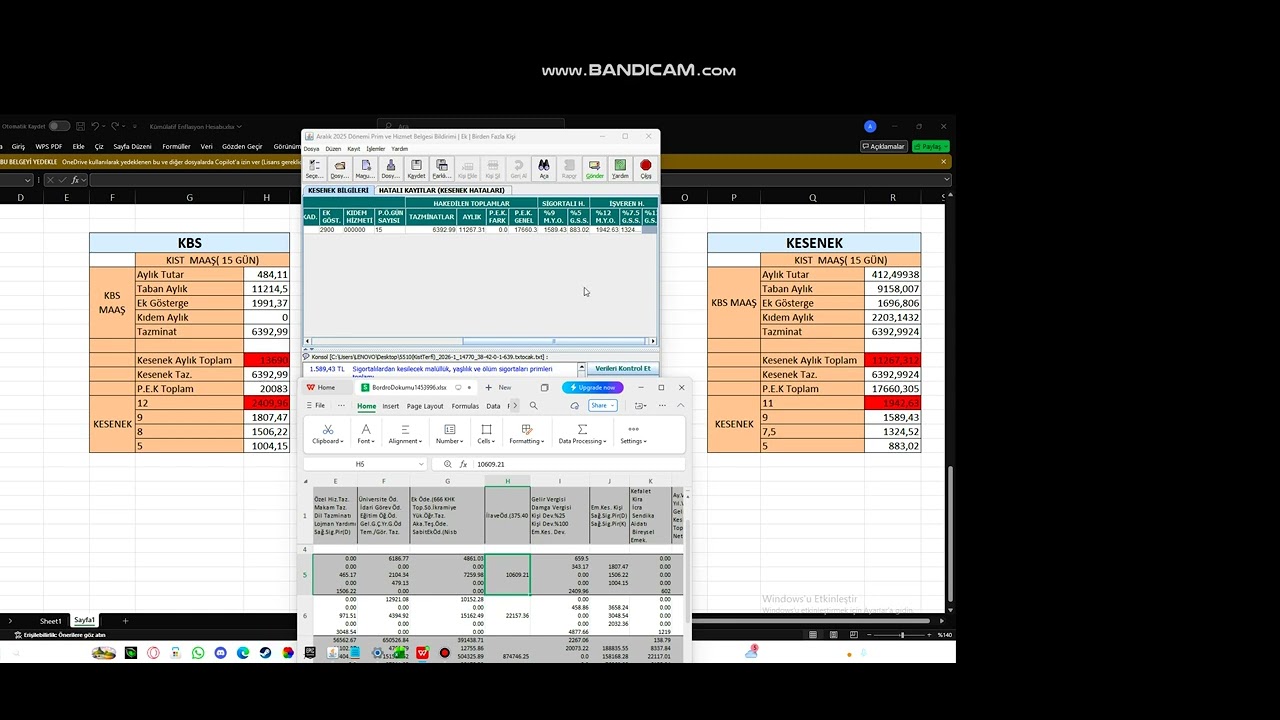Open the Seçenekler tool in Bildirim toolbar
1280x720 pixels.
pyautogui.click(x=314, y=168)
